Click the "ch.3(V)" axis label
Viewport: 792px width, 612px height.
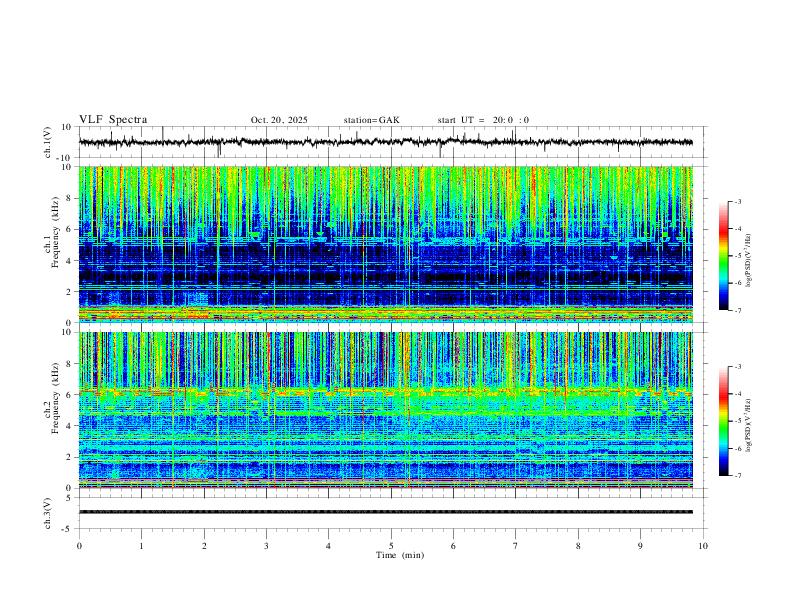[48, 513]
